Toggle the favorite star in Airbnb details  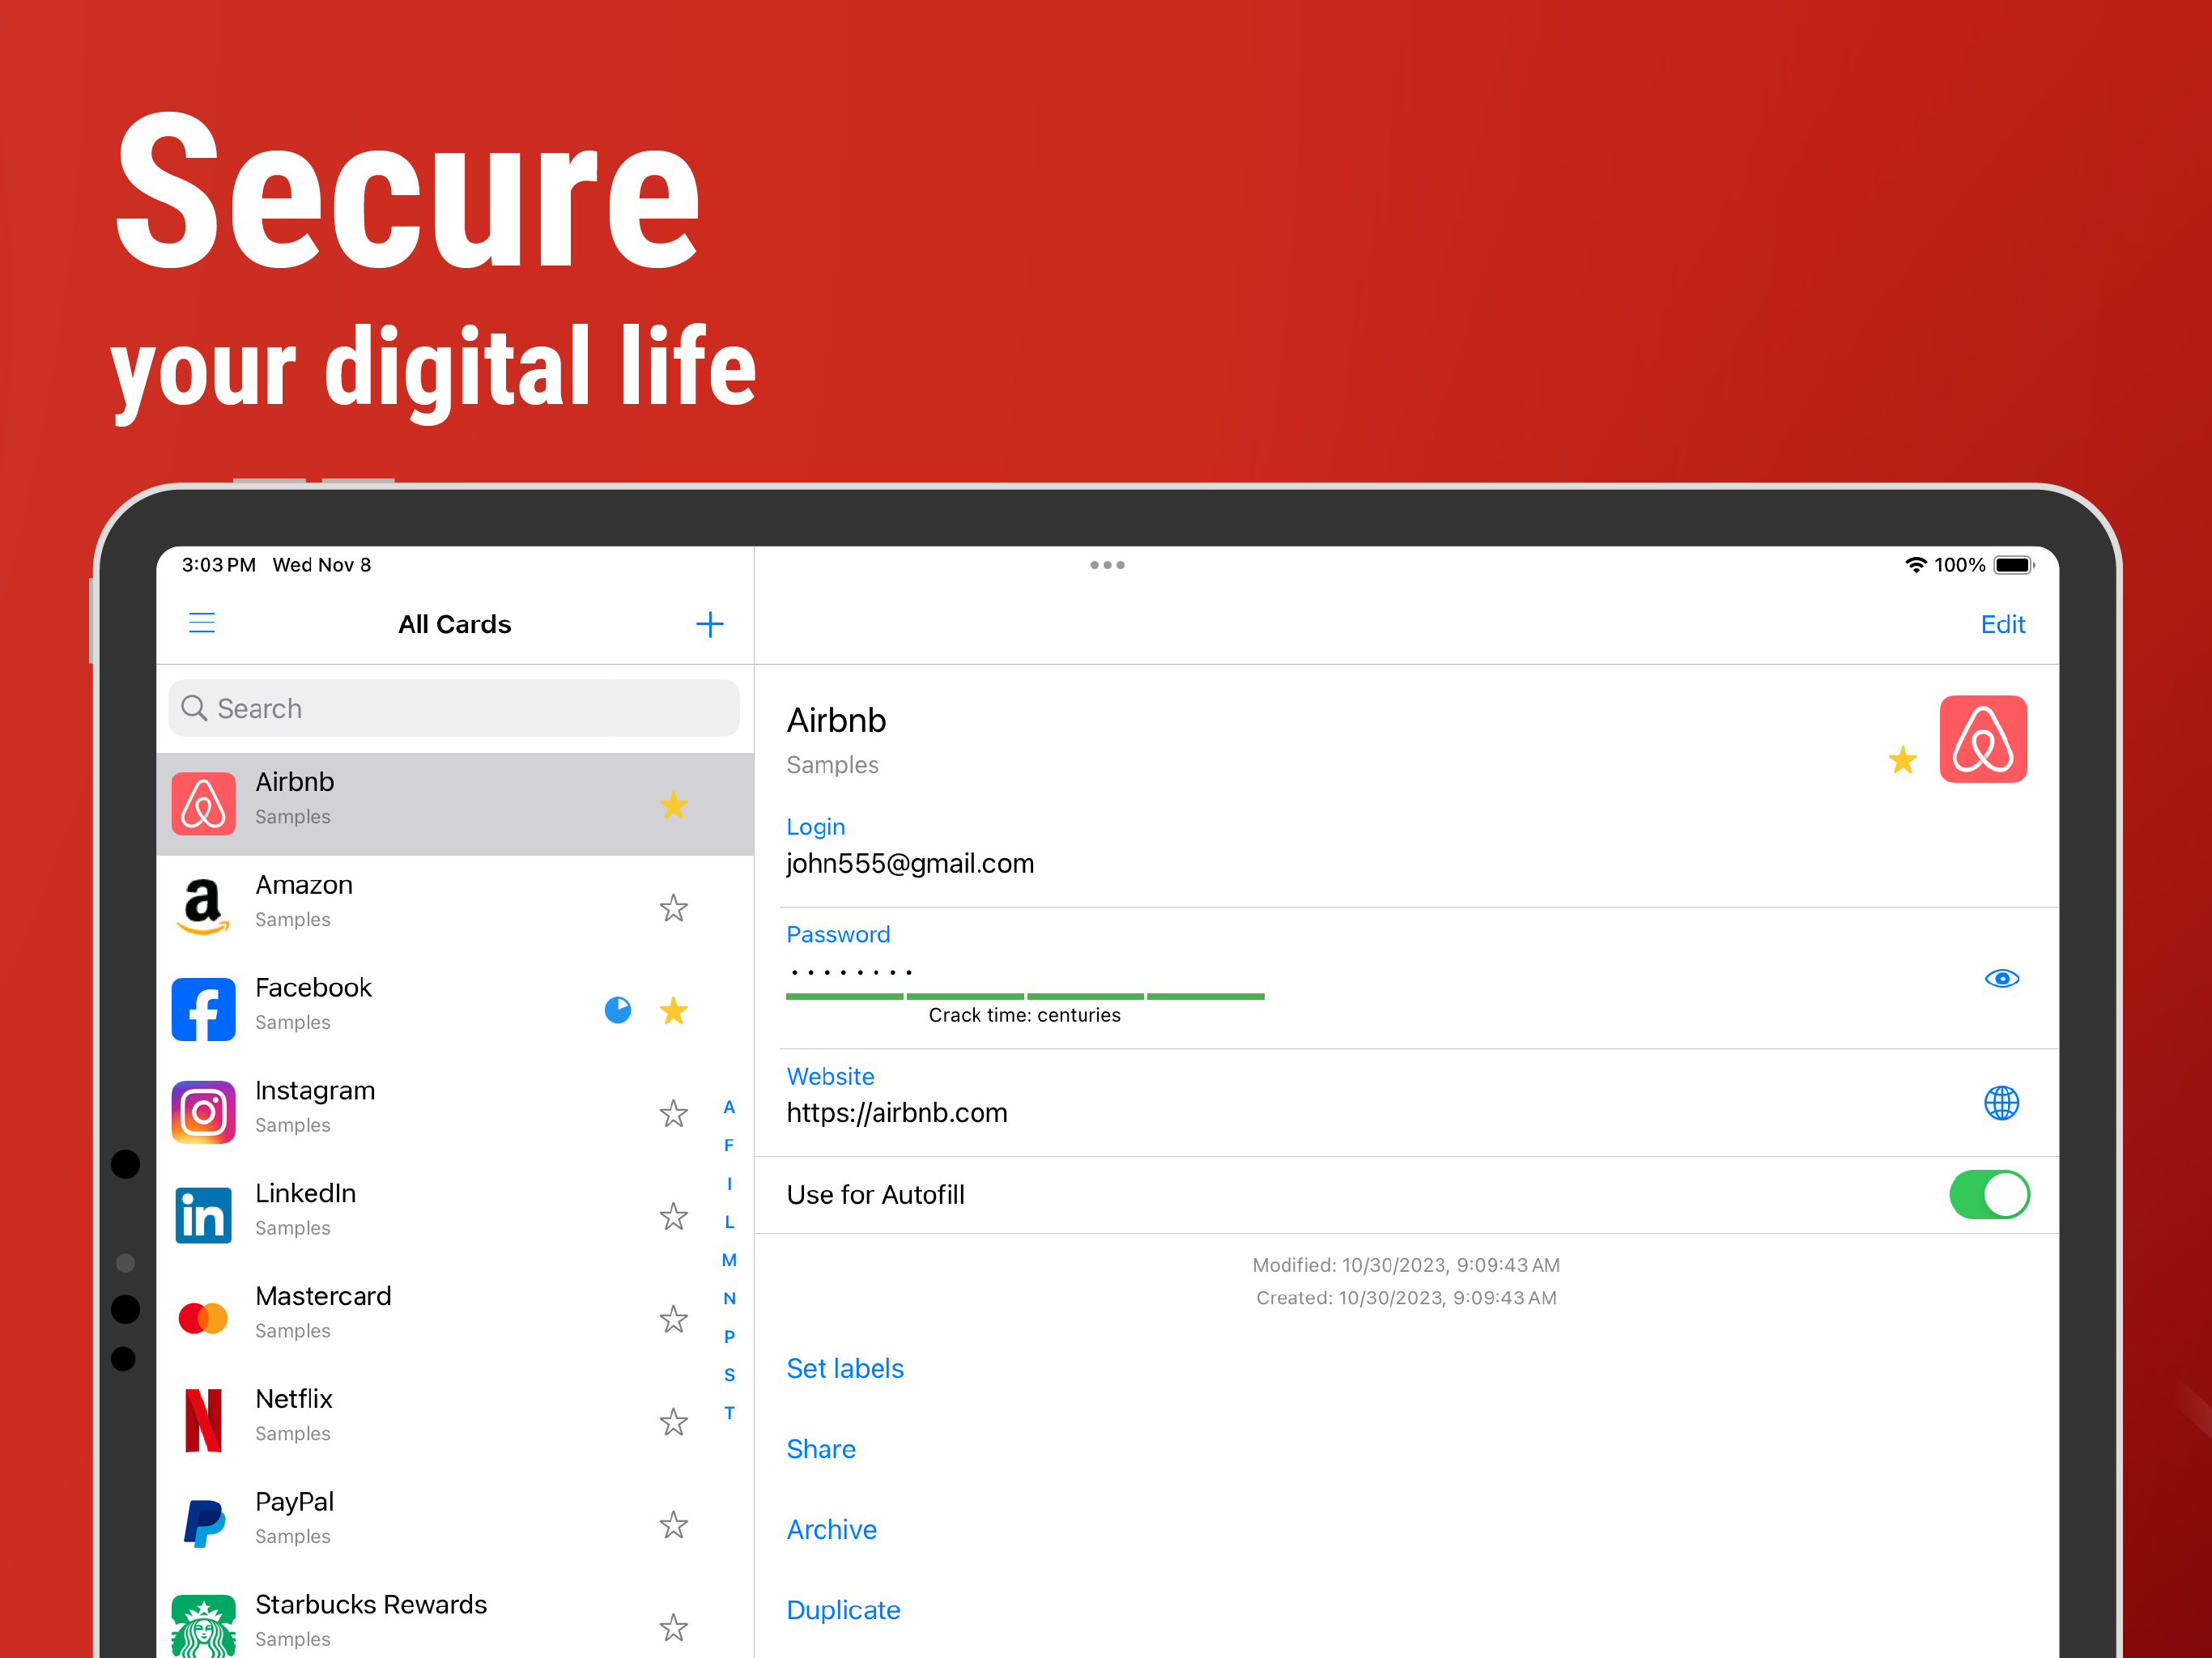(x=1902, y=760)
